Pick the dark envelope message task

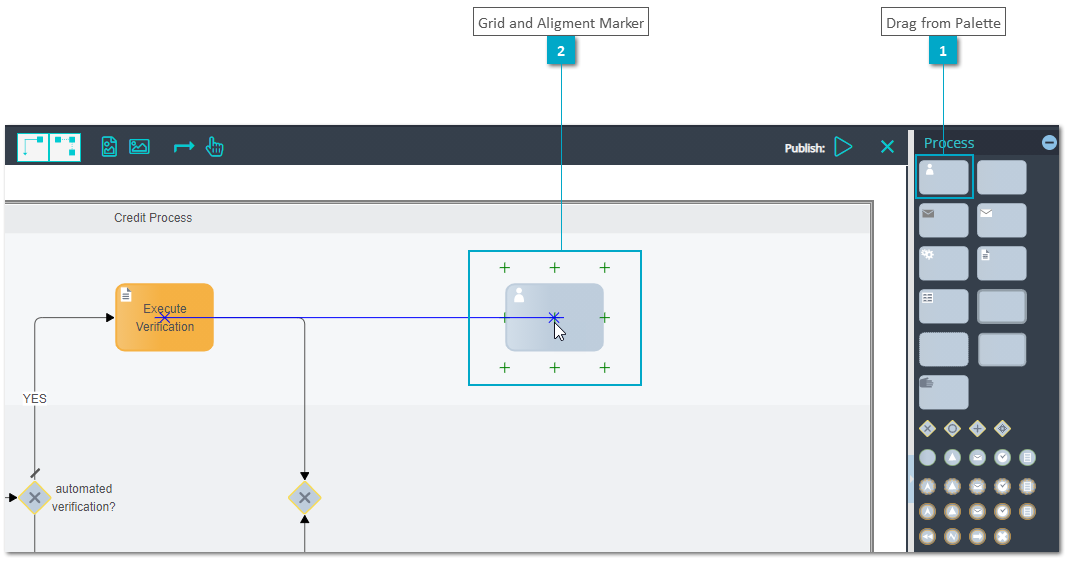point(943,220)
